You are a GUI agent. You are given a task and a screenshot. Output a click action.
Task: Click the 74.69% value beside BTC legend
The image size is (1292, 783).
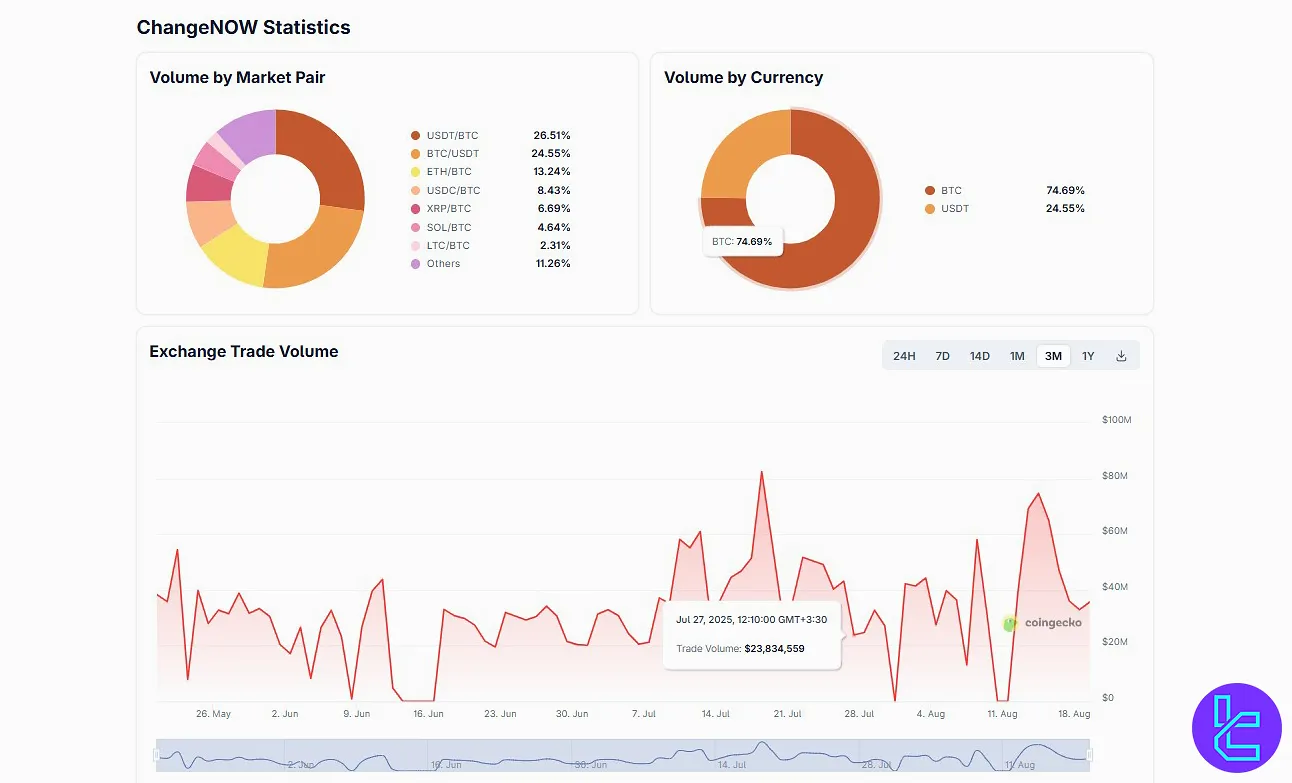(1065, 190)
